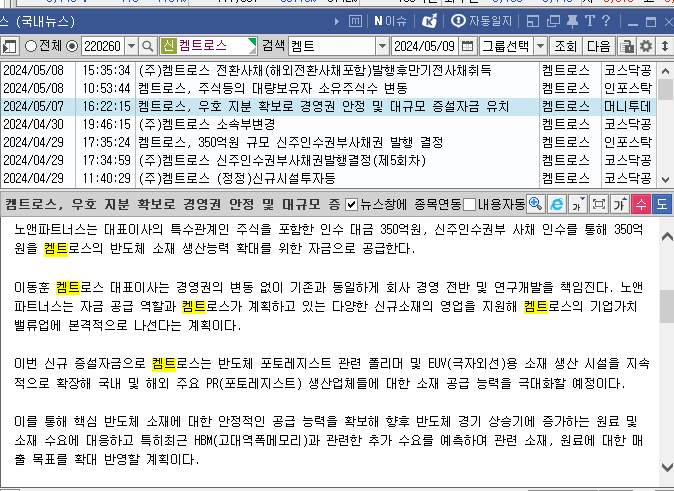This screenshot has width=674, height=491.
Task: Click the window layout icon beside 자동일지
Action: tap(533, 21)
